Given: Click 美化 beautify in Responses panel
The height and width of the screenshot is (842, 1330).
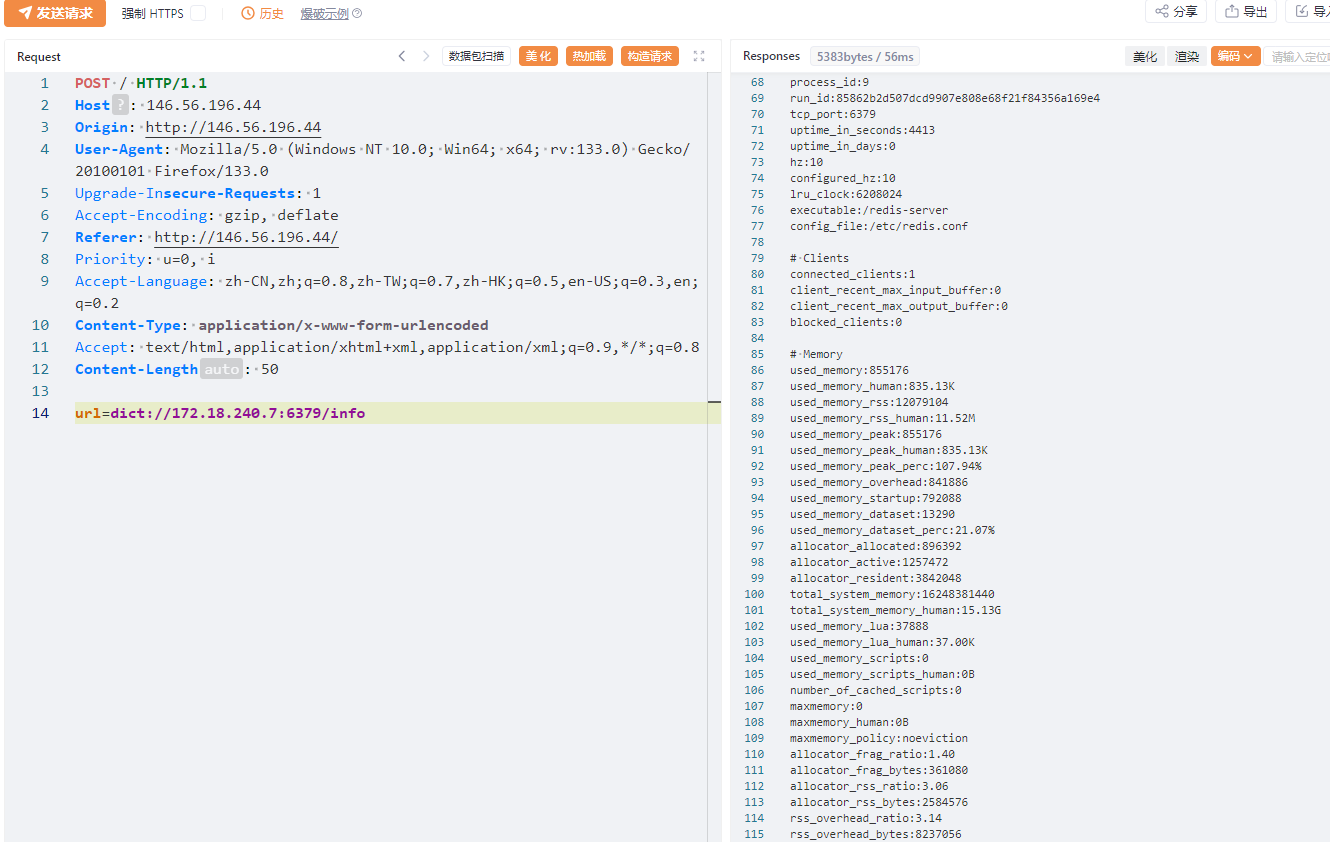Looking at the screenshot, I should tap(1145, 57).
